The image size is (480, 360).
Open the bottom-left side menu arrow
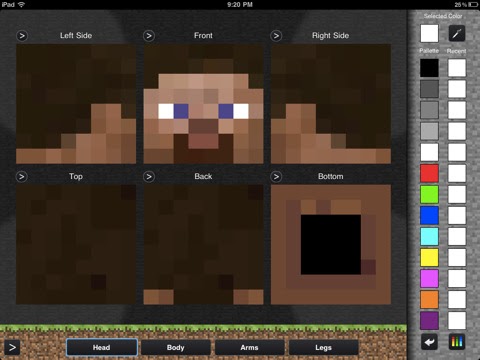click(x=12, y=347)
